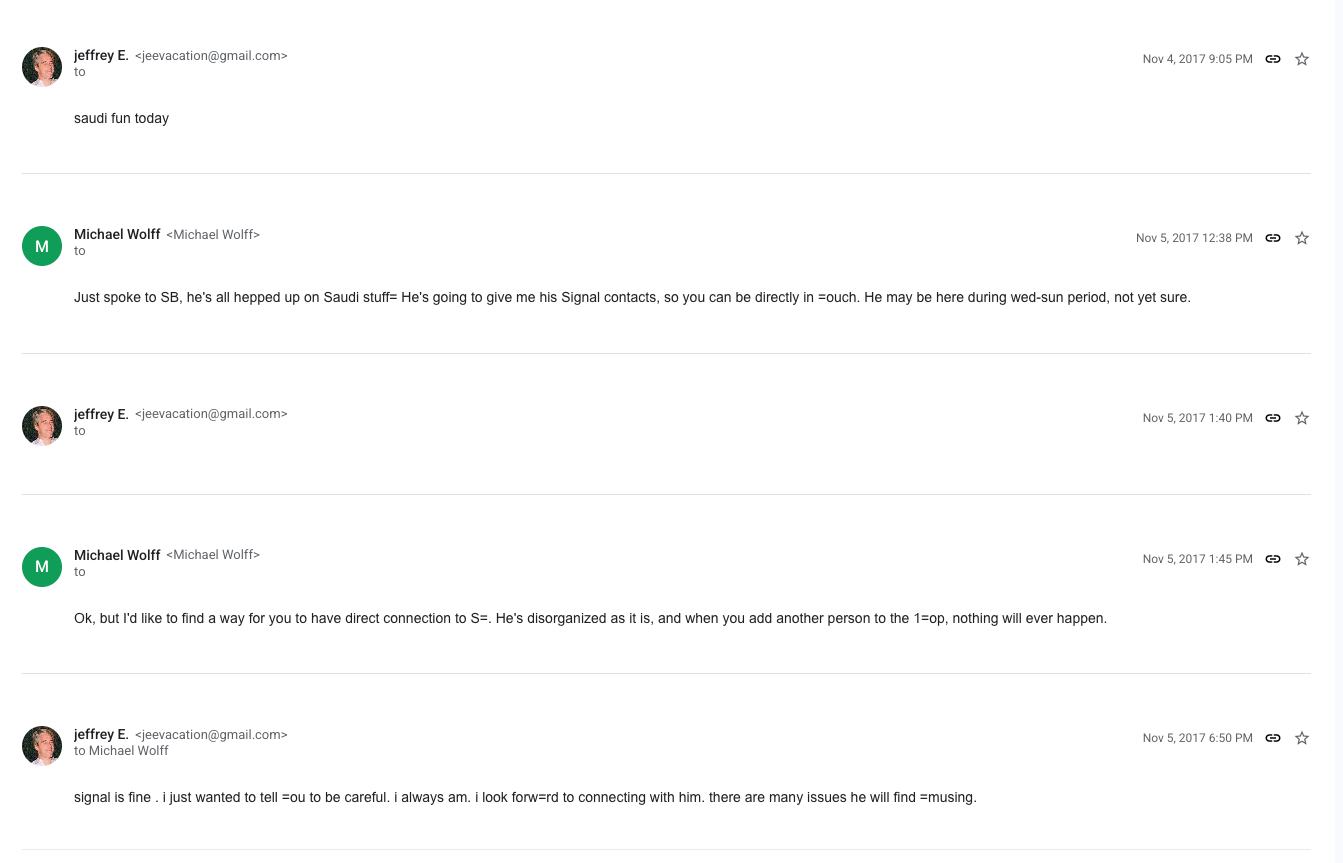Show 'to Michael Wolff' recipient details

tap(121, 751)
